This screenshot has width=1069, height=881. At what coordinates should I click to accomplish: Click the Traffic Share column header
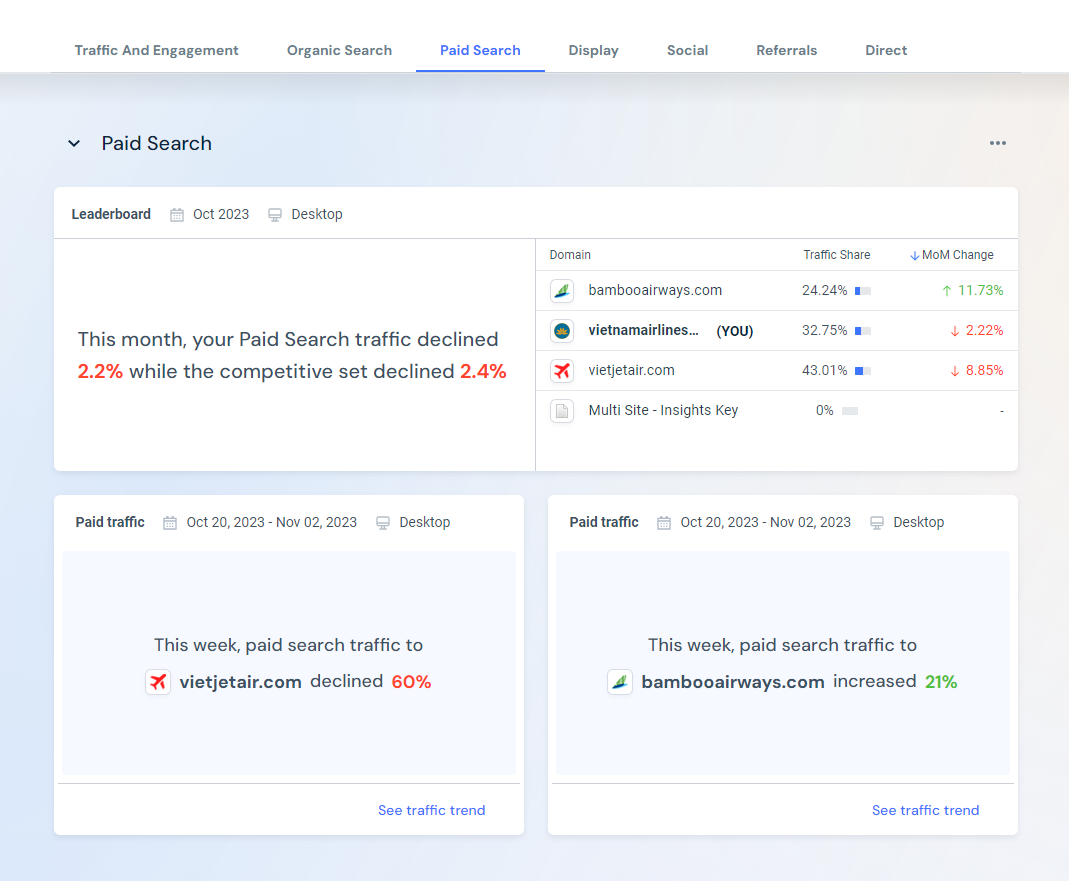[x=837, y=255]
